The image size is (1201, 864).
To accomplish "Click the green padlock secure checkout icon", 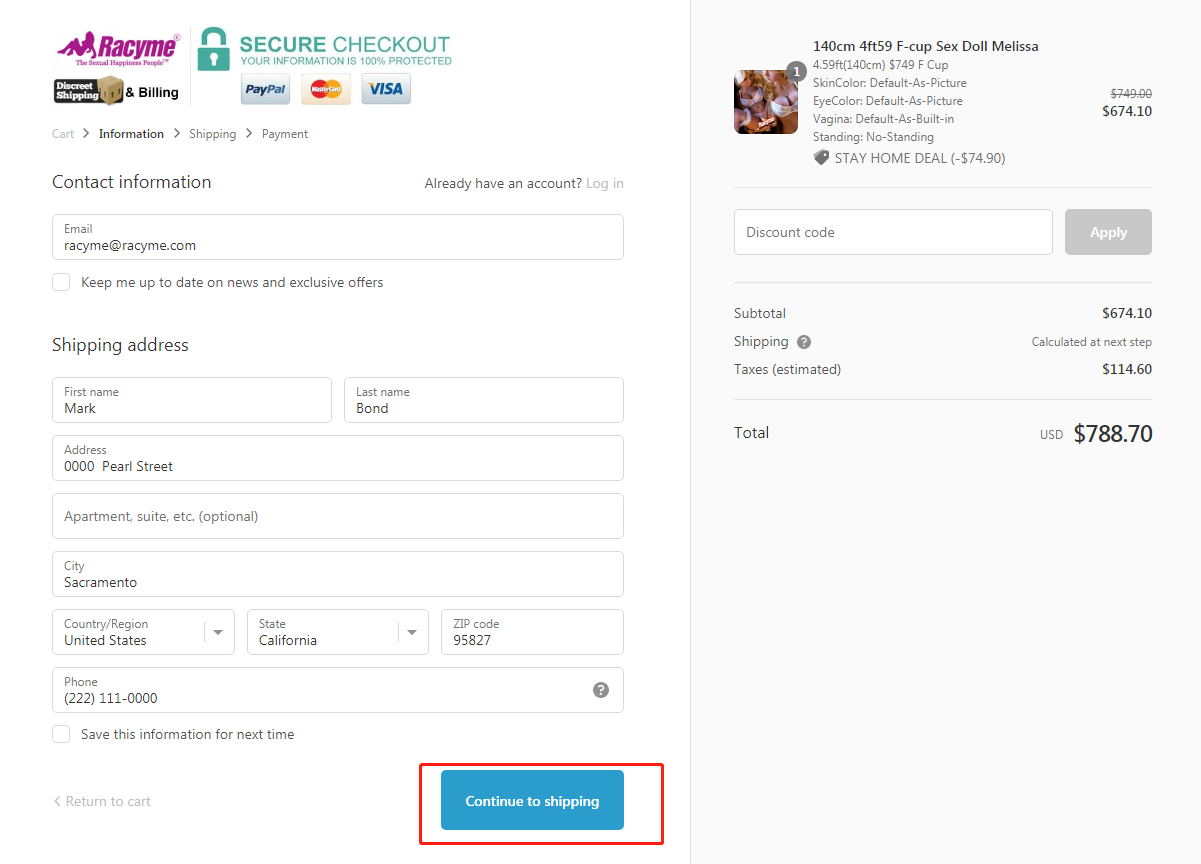I will click(213, 49).
